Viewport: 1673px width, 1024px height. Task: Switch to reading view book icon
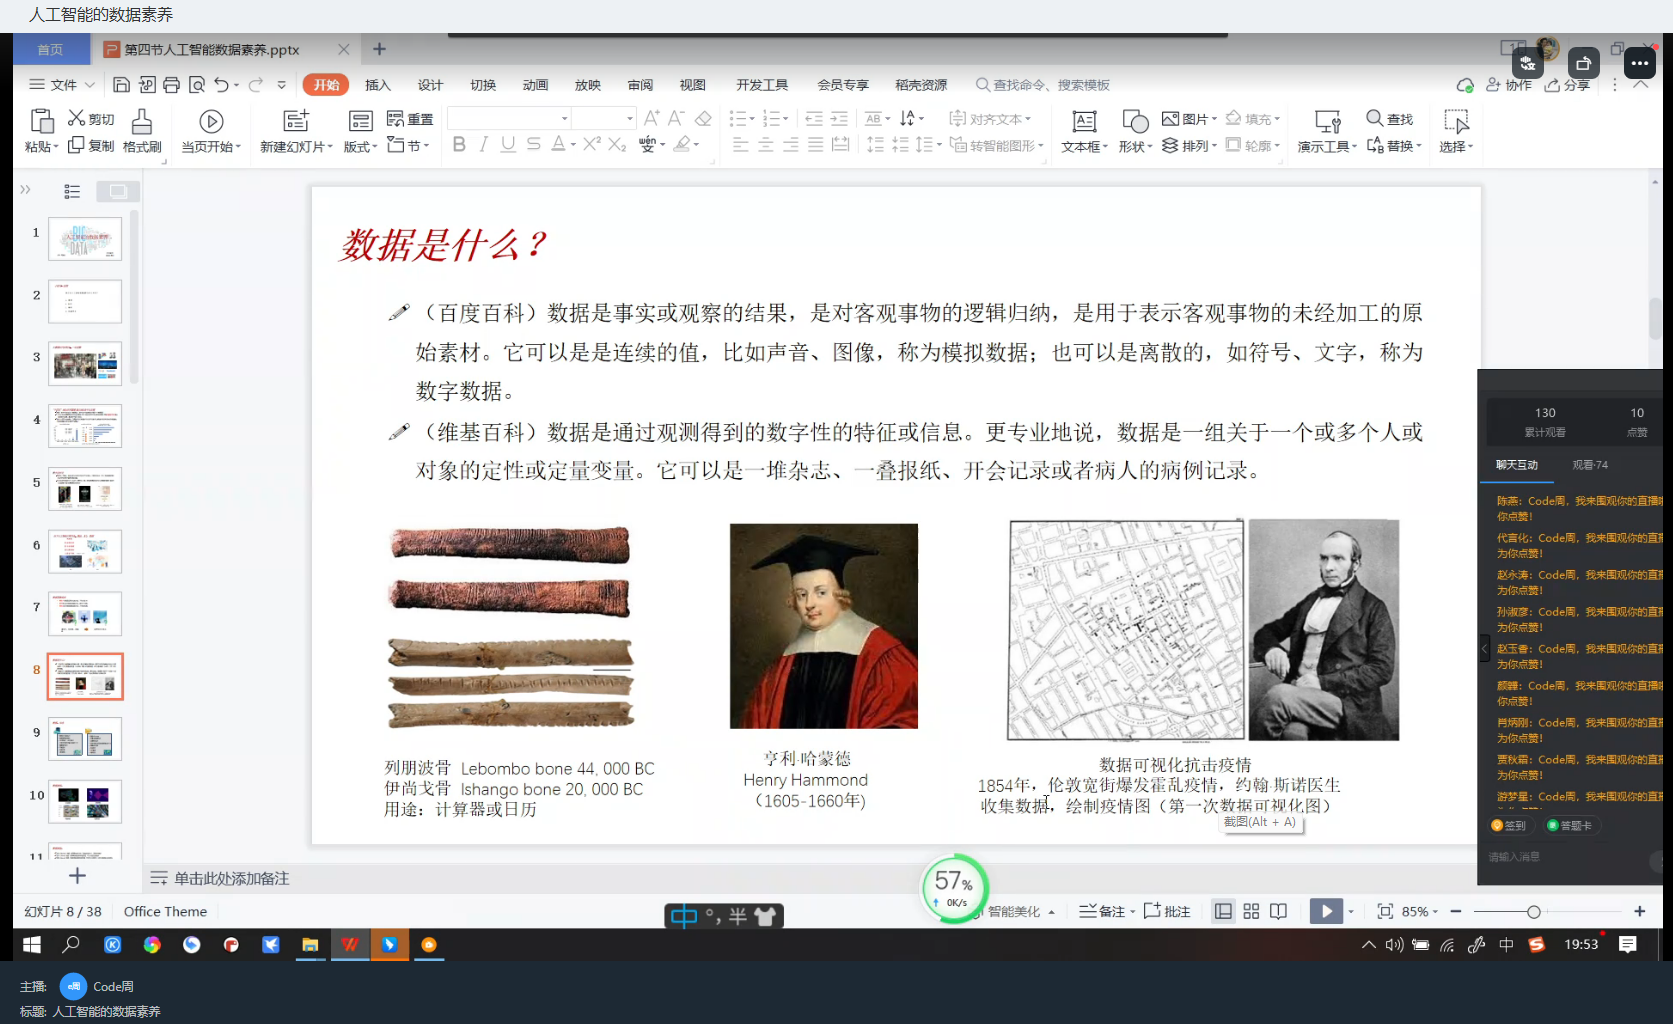tap(1278, 911)
